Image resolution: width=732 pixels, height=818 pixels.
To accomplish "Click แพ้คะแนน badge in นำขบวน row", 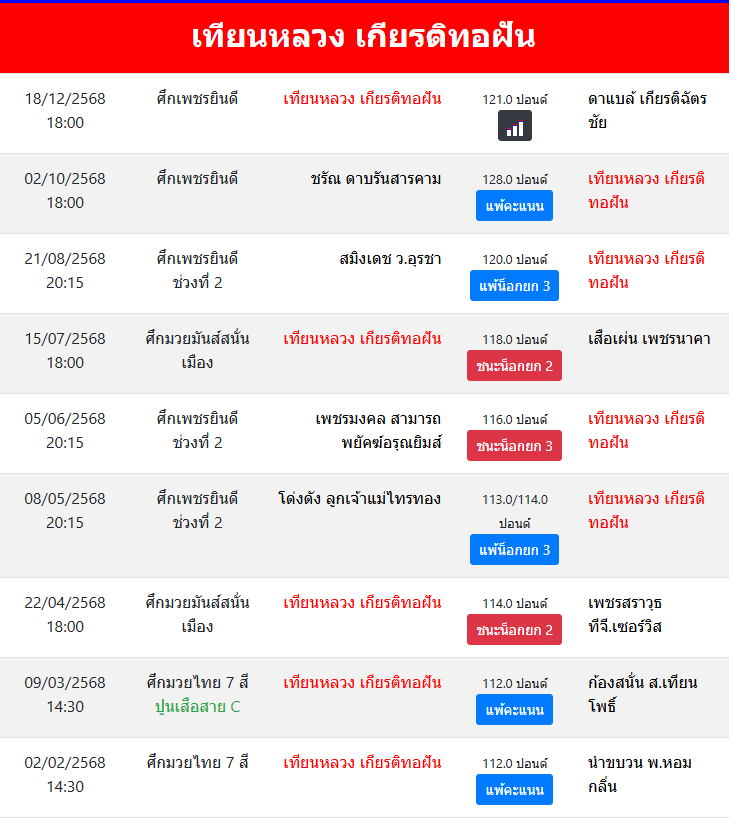I will pyautogui.click(x=514, y=790).
